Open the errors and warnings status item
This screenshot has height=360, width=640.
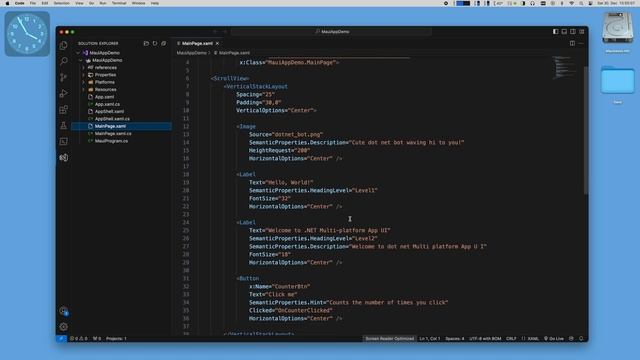tap(78, 338)
